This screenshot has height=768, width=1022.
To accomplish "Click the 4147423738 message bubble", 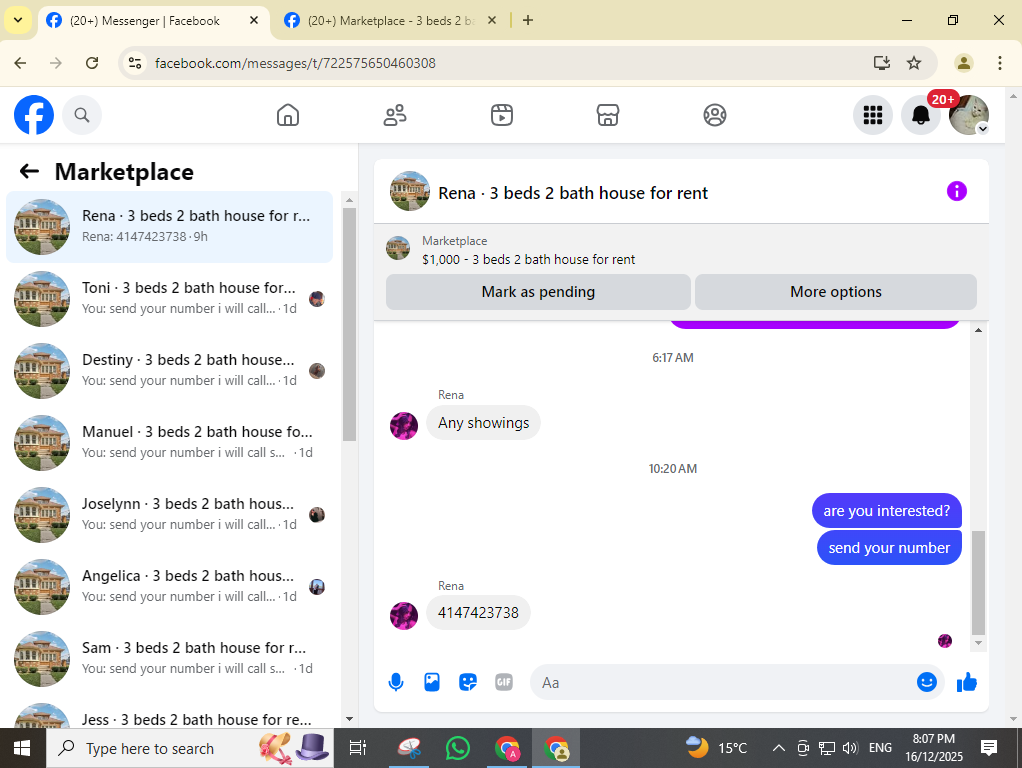I will 478,613.
